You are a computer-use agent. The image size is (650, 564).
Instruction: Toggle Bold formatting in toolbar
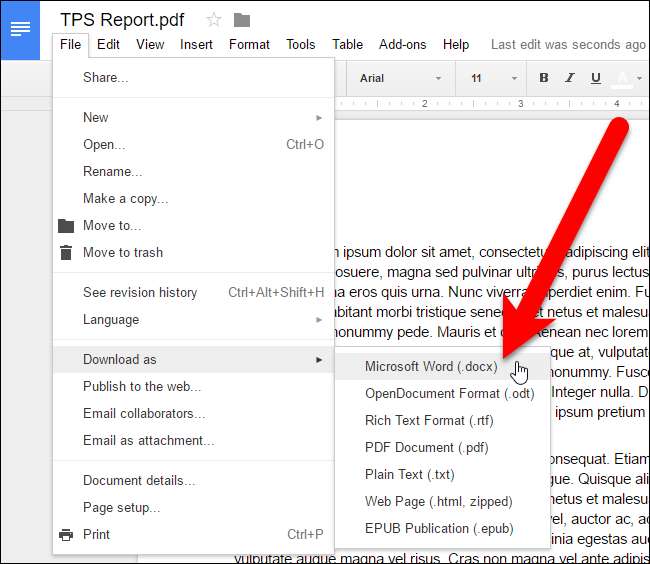(x=544, y=78)
